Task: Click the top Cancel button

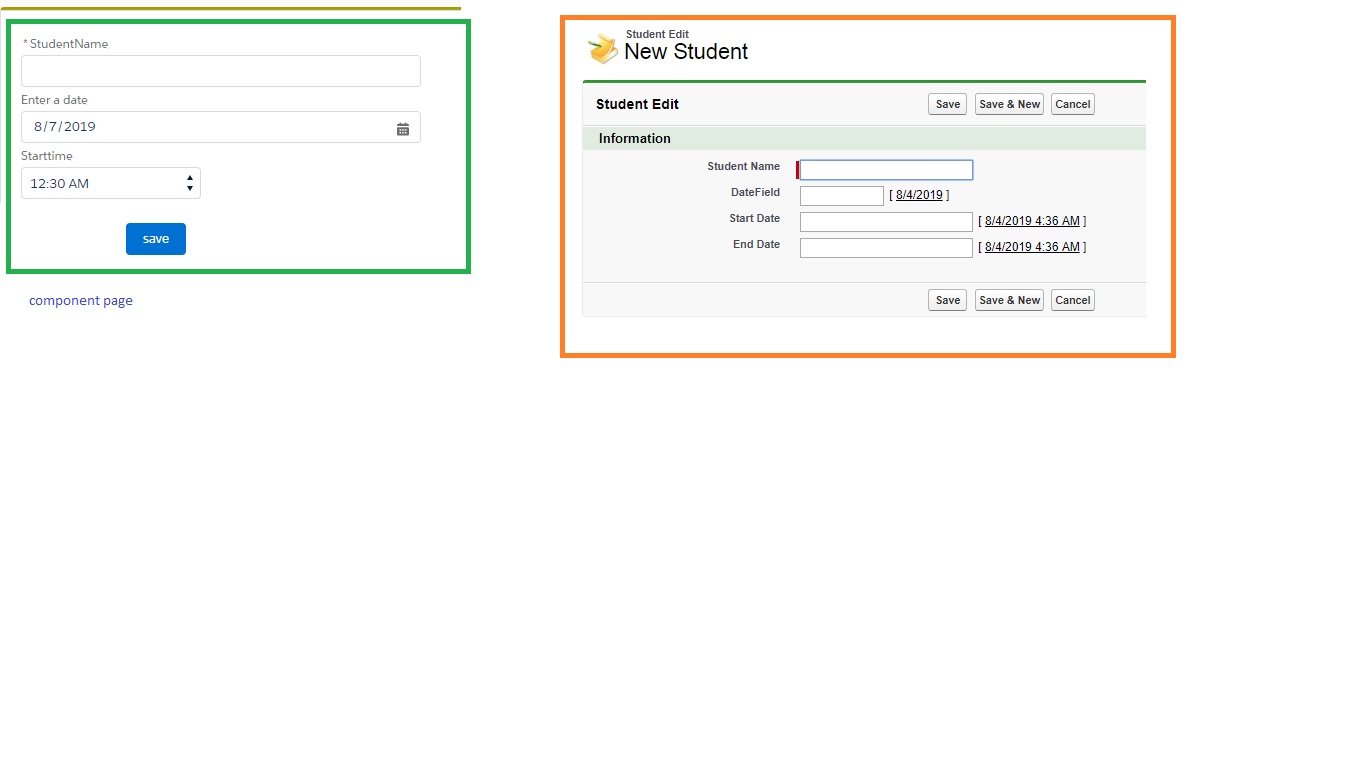Action: 1073,104
